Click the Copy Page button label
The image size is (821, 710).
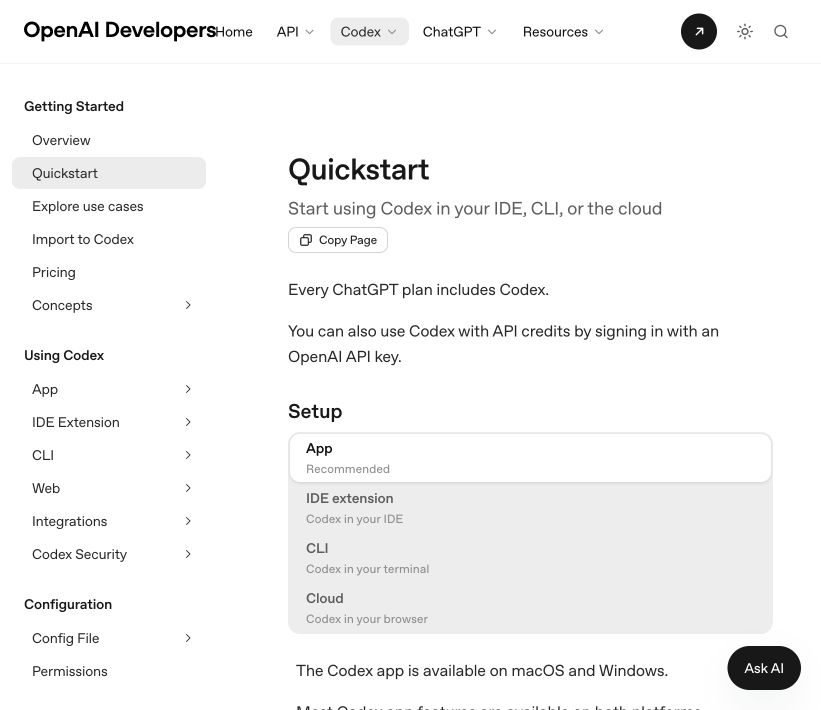click(x=348, y=240)
